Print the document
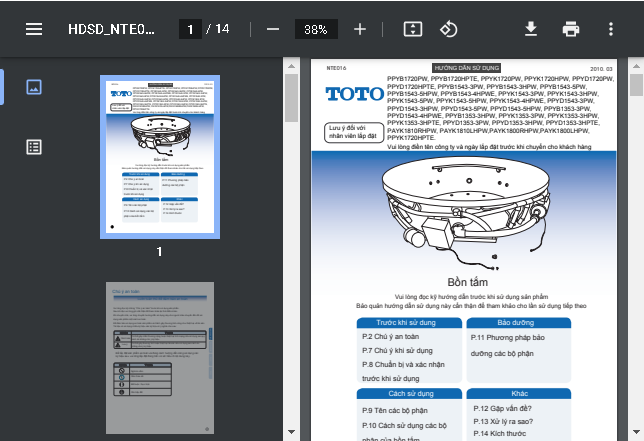 [x=570, y=29]
